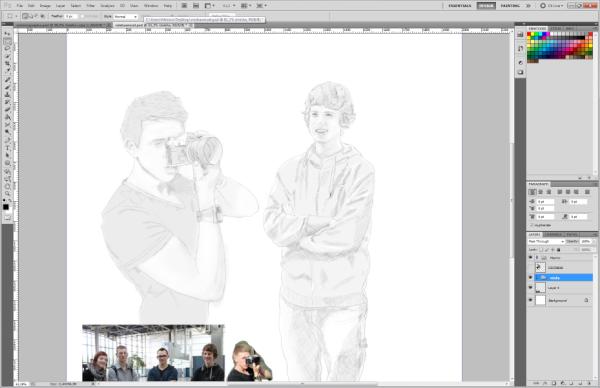Switch to the Essentials workspace
The image size is (600, 388).
[460, 6]
